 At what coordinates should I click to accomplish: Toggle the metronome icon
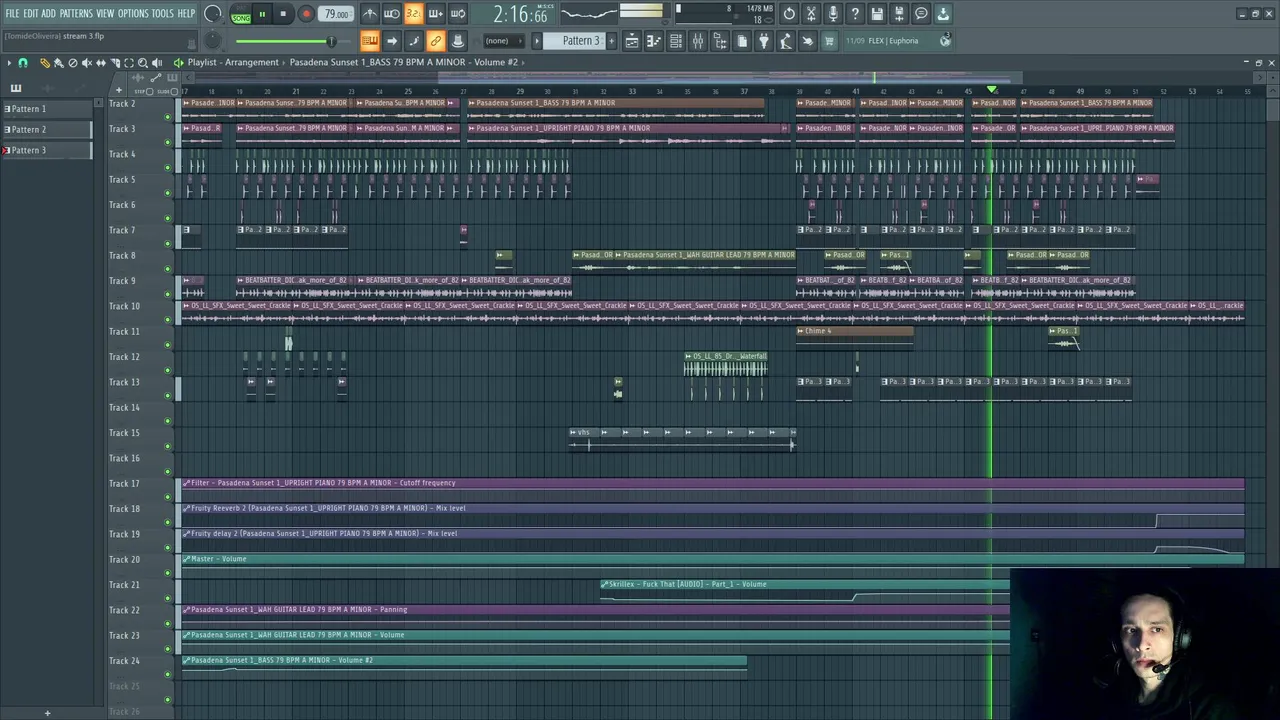[370, 14]
